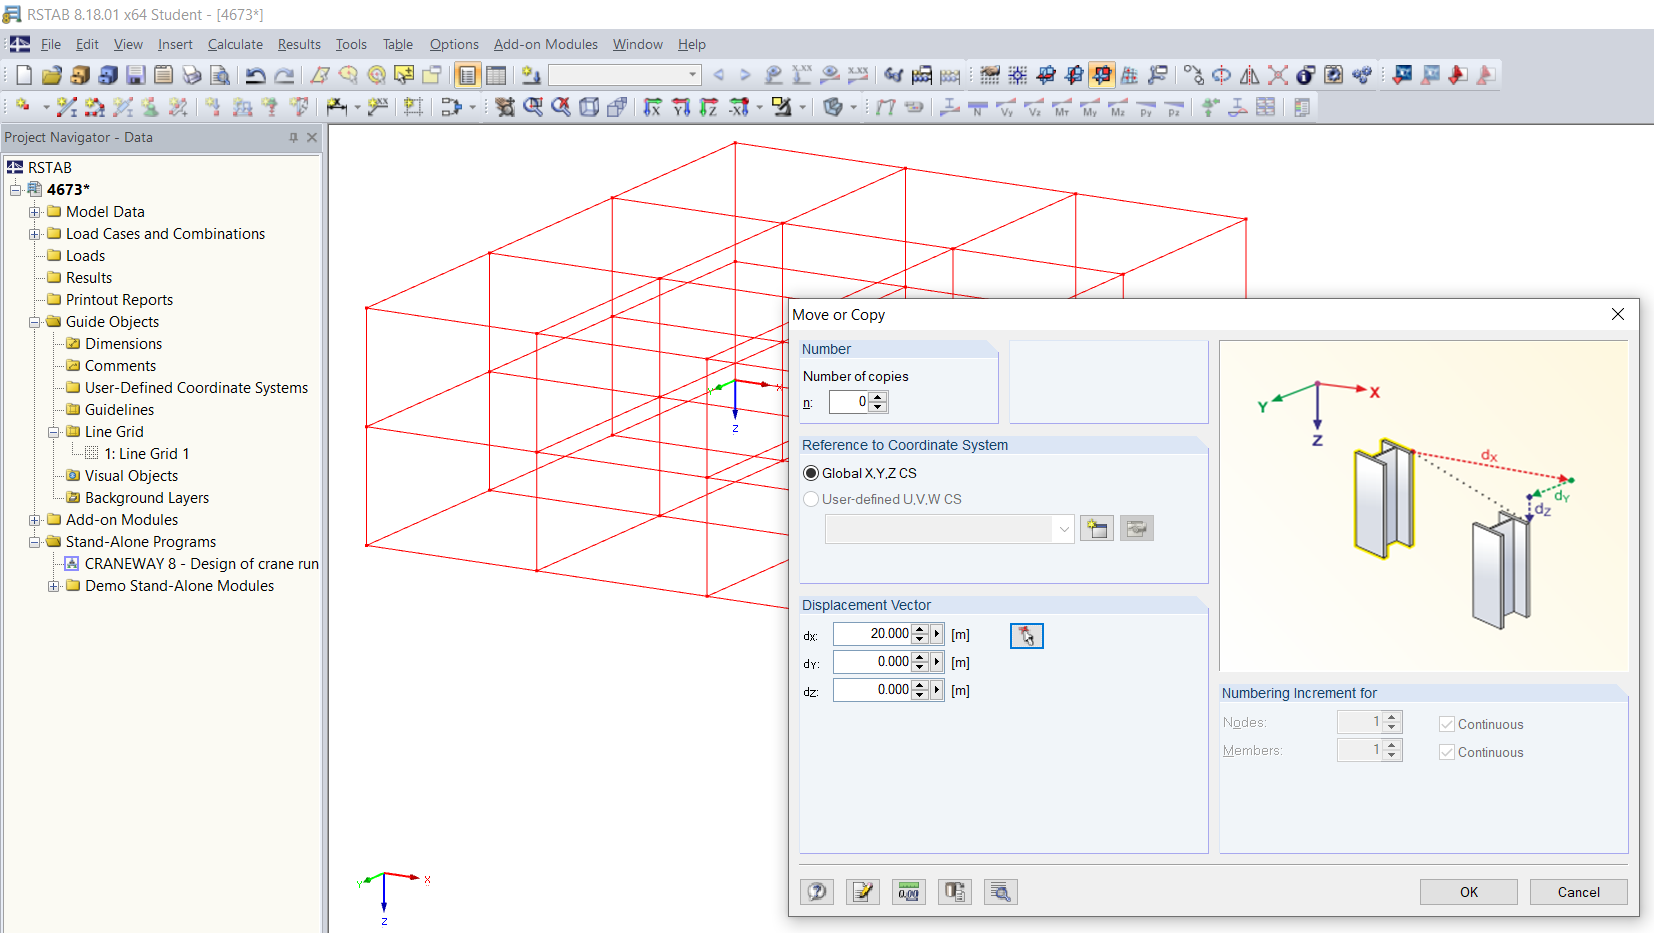Toggle Continuous checkbox for Nodes
Screen dimensions: 1654x933
[1446, 724]
